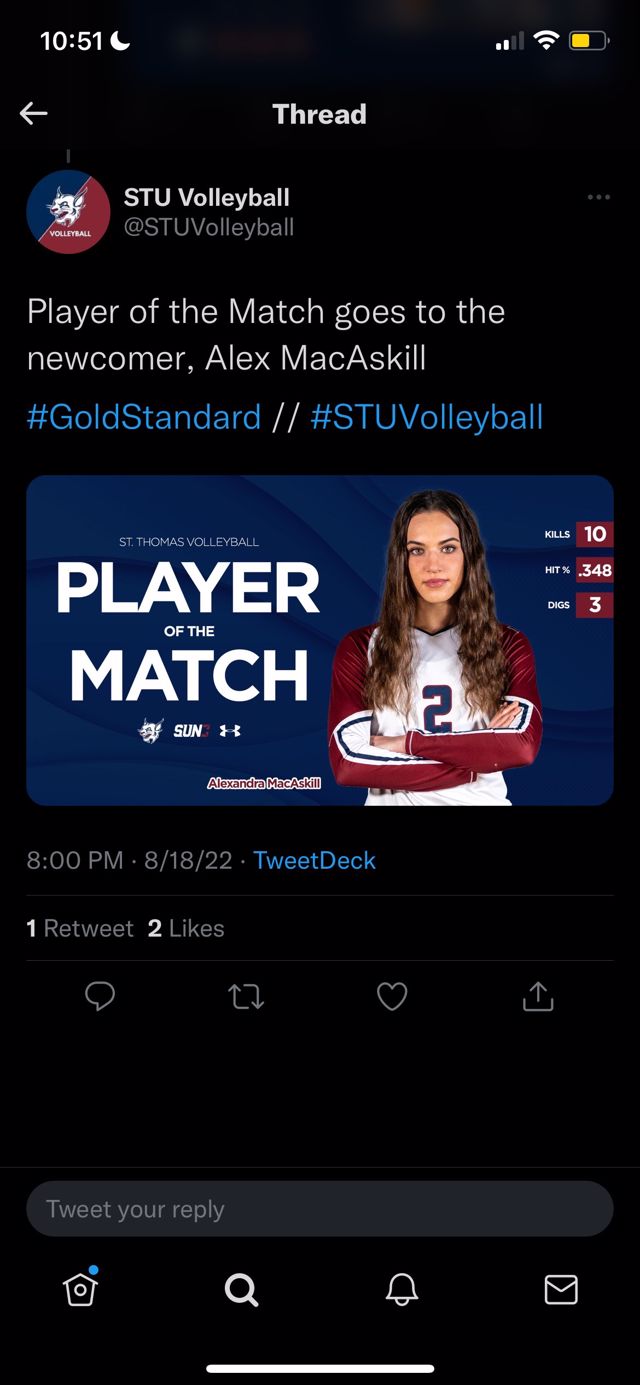Tap the STU Volleyball profile avatar
Viewport: 640px width, 1385px height.
pos(68,212)
